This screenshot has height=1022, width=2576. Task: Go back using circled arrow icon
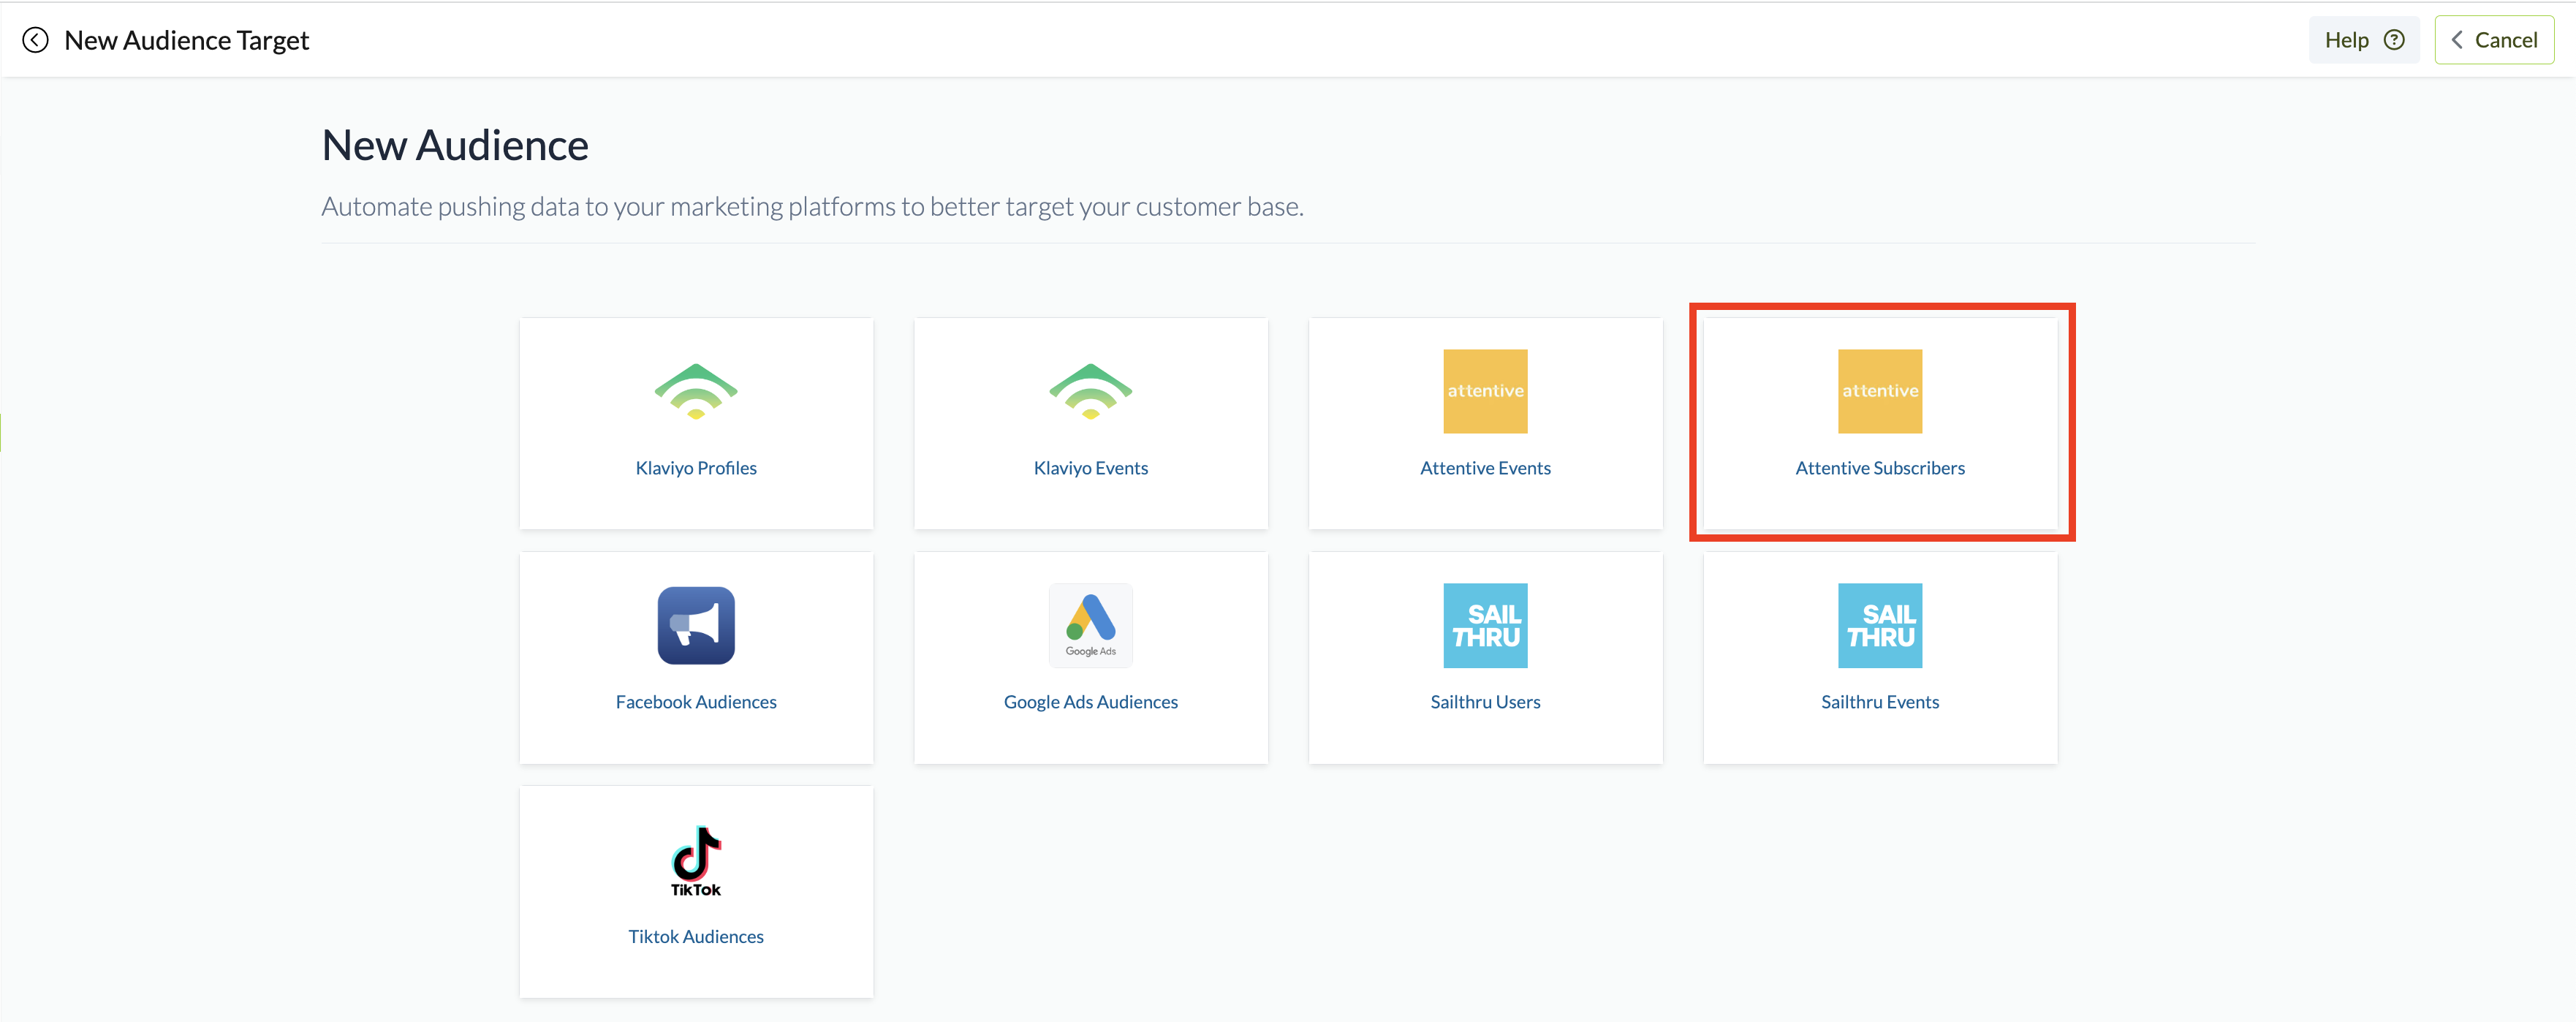click(x=35, y=40)
